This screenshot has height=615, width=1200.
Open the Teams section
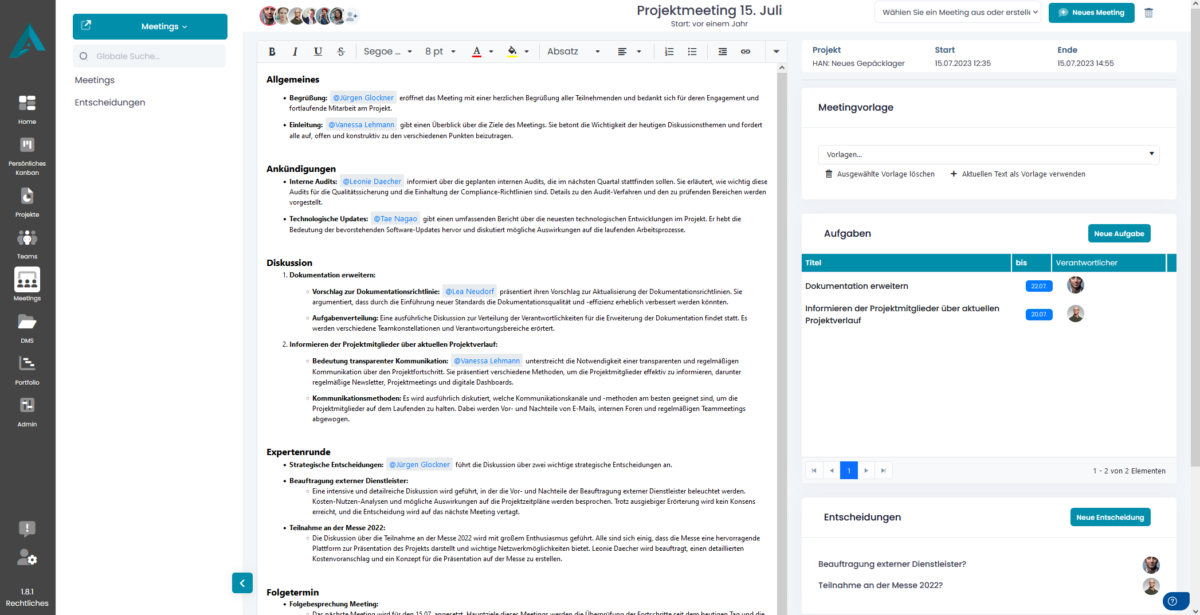[x=27, y=243]
